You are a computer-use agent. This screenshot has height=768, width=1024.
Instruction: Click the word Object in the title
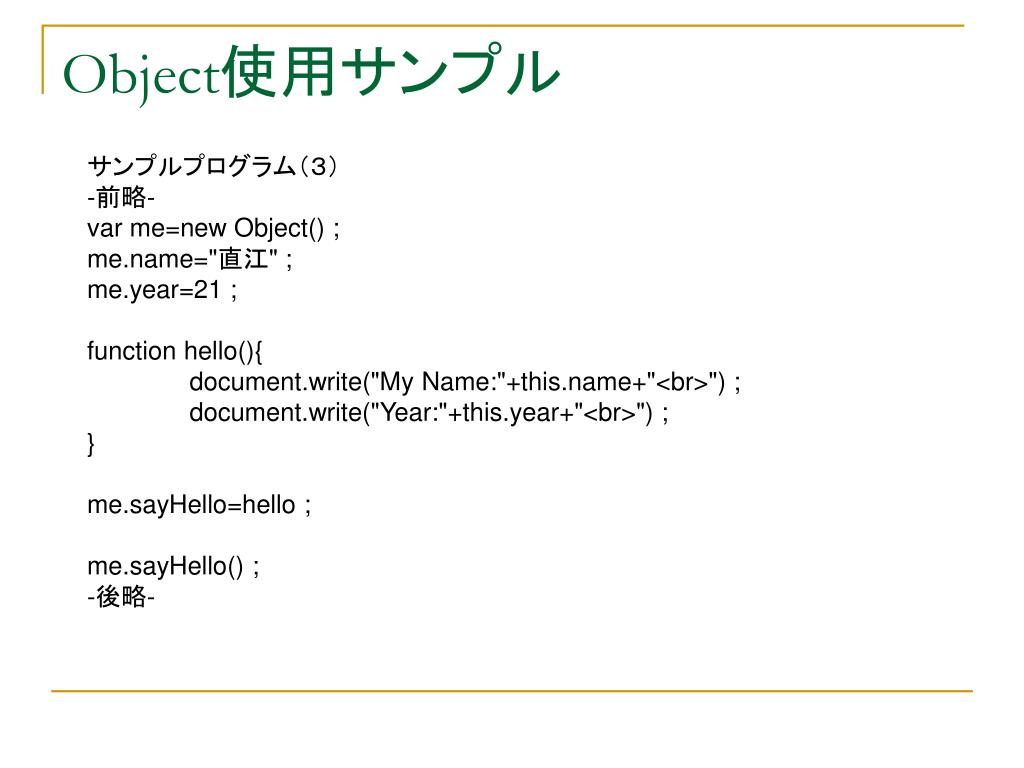pos(140,78)
